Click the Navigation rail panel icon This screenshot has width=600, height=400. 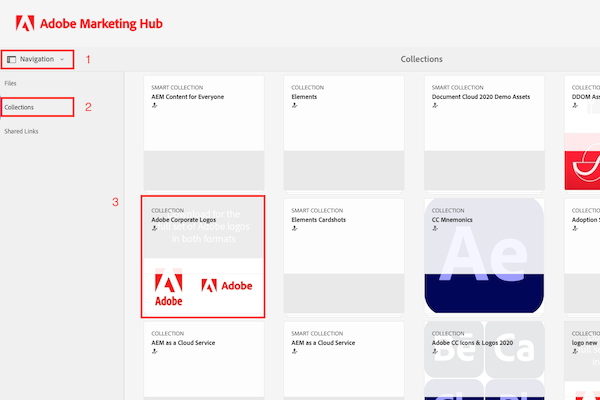pos(11,59)
